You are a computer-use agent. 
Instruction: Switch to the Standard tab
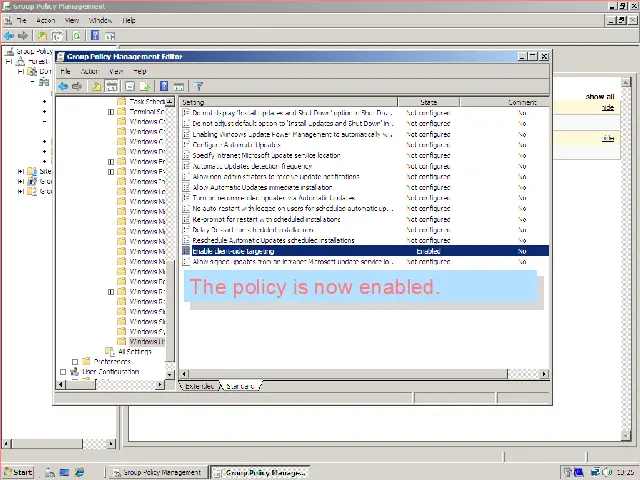240,386
